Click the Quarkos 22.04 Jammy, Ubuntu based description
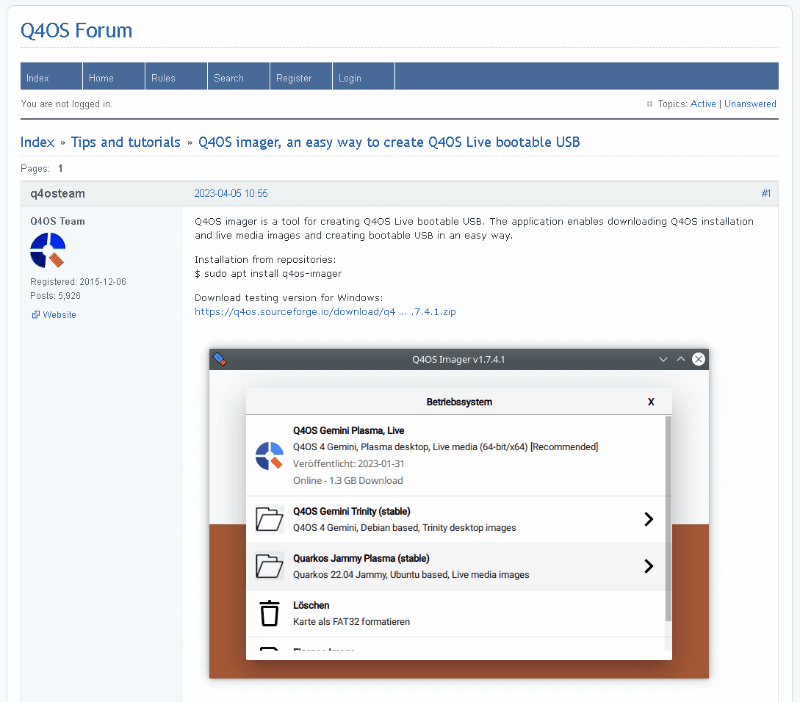800x702 pixels. tap(411, 574)
